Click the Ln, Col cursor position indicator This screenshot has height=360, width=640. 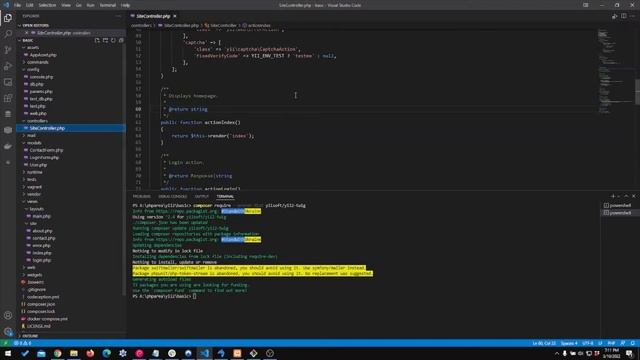pyautogui.click(x=544, y=343)
